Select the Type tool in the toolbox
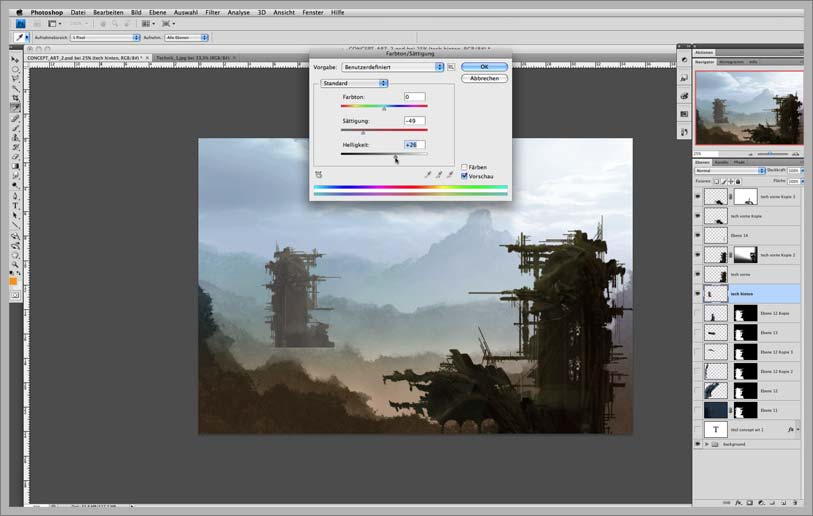Viewport: 813px width, 516px height. point(15,206)
